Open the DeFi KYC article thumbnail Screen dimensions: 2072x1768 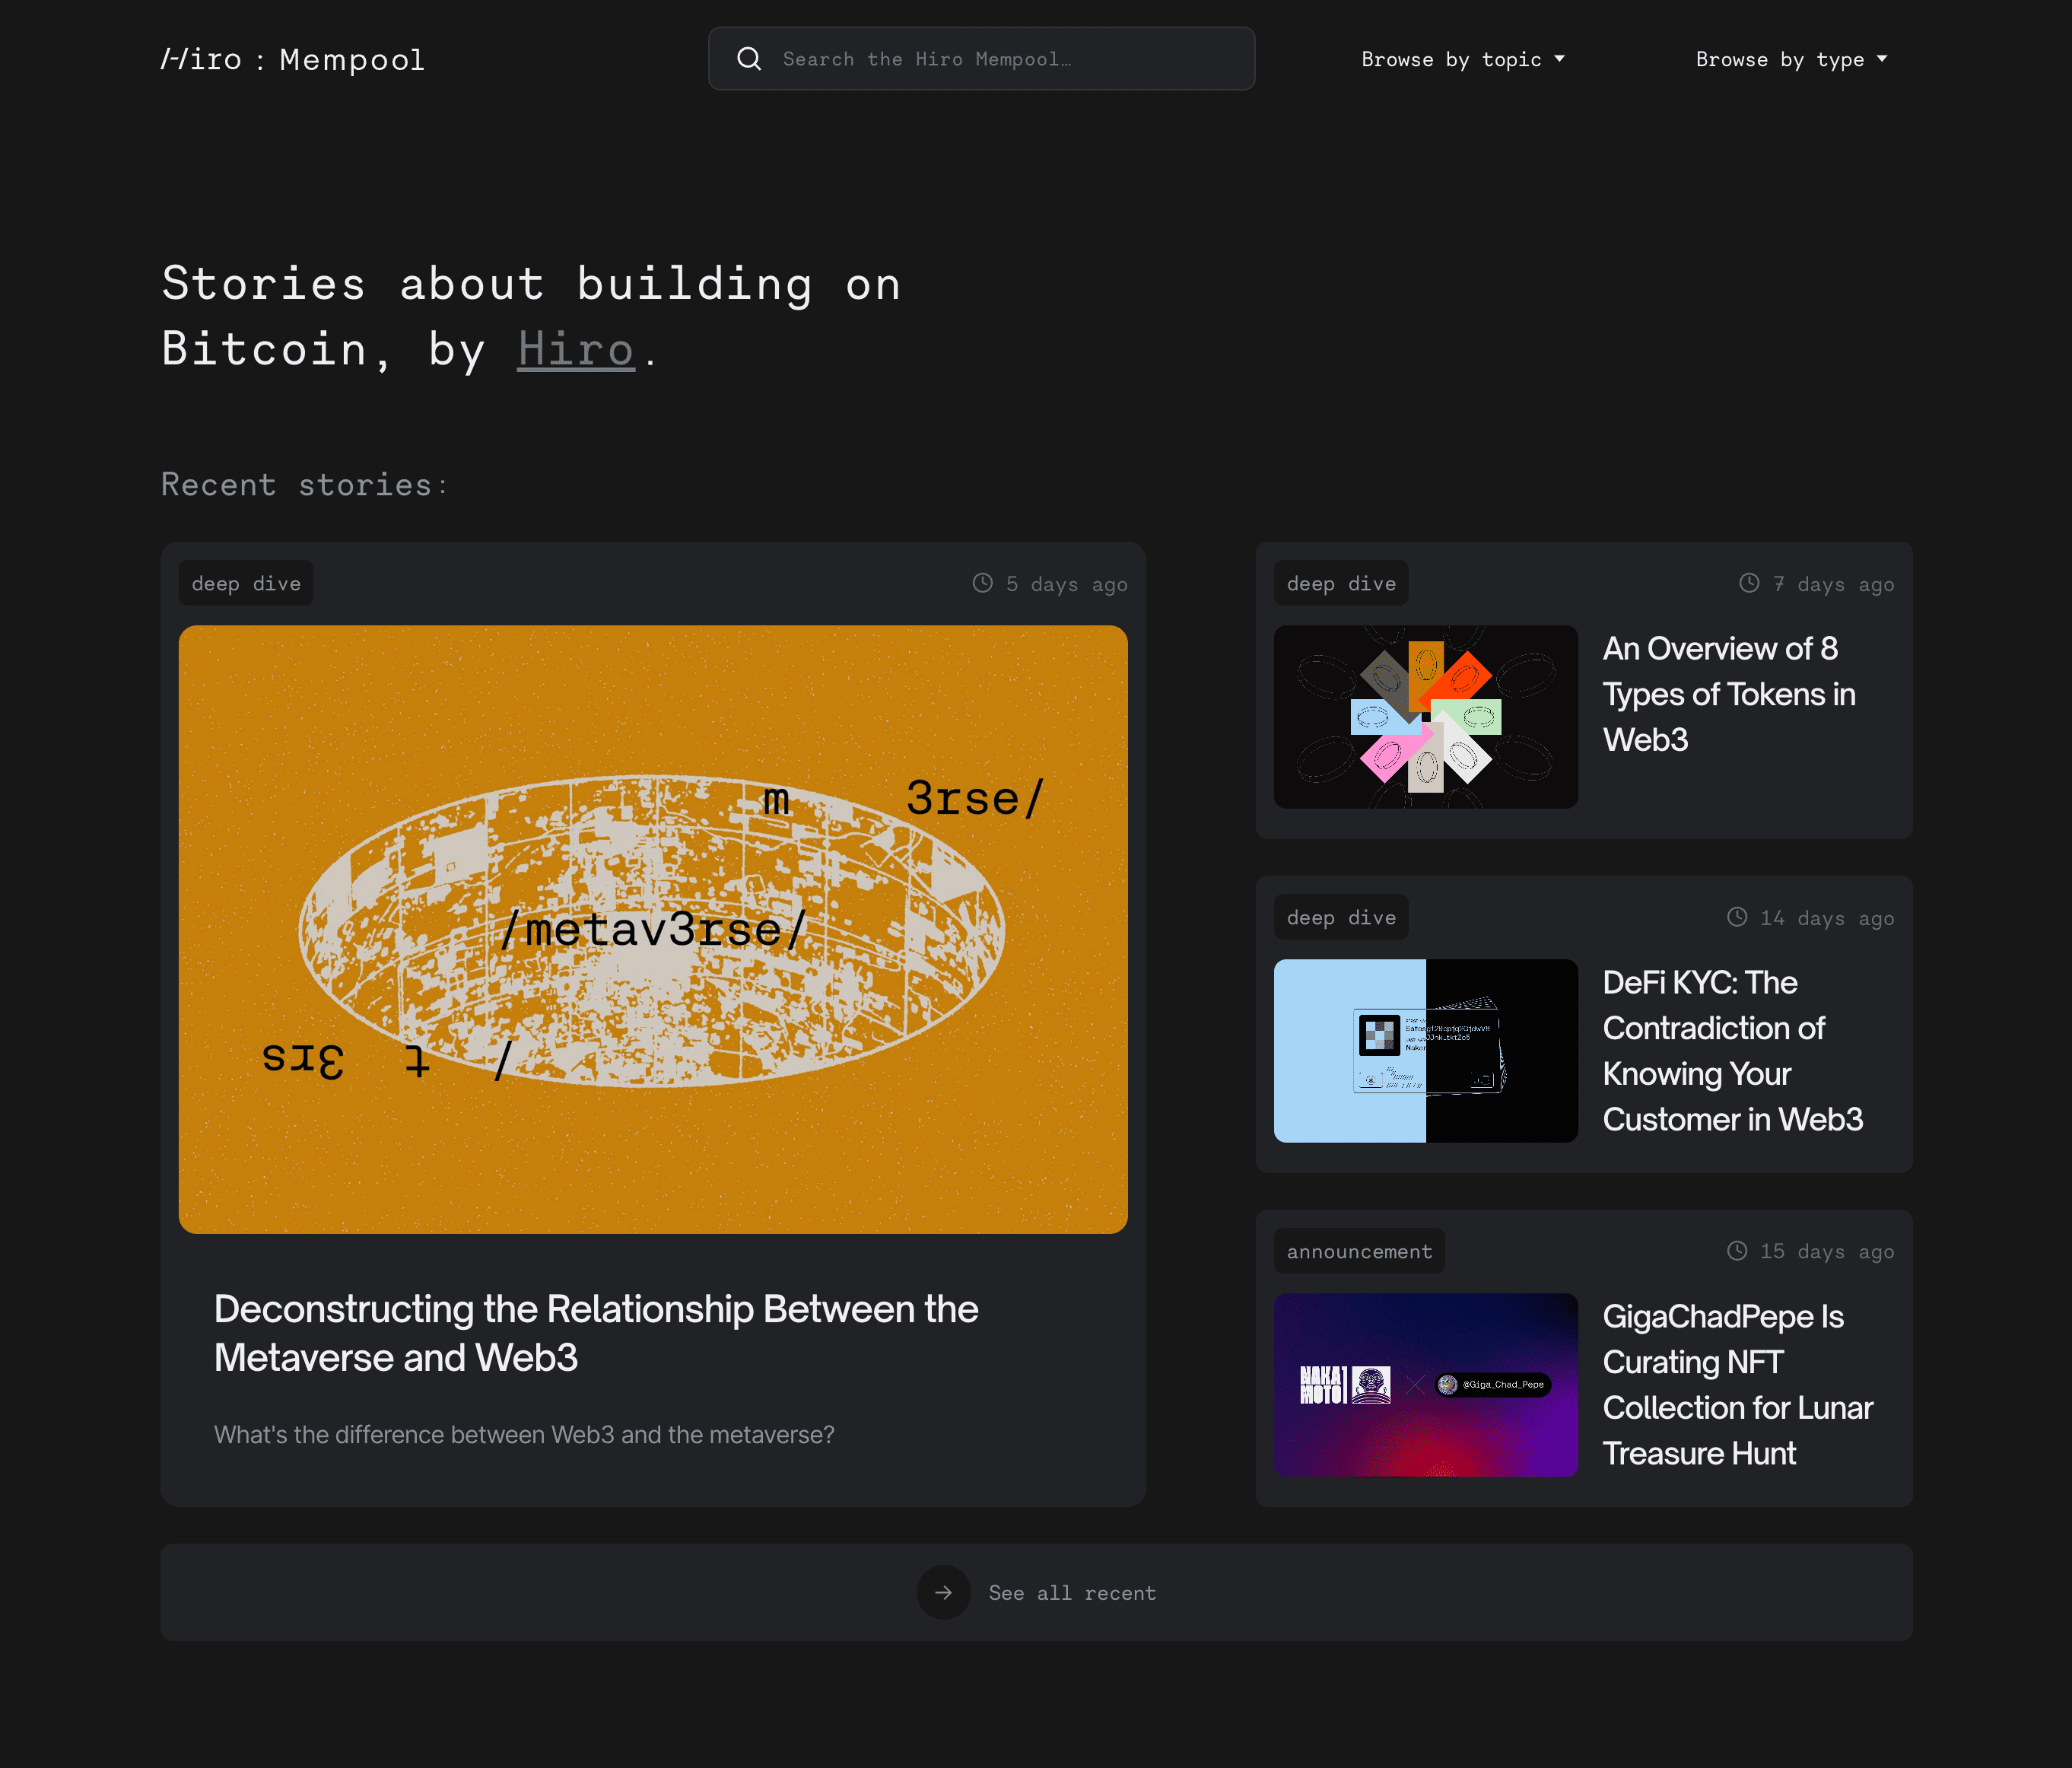coord(1426,1051)
